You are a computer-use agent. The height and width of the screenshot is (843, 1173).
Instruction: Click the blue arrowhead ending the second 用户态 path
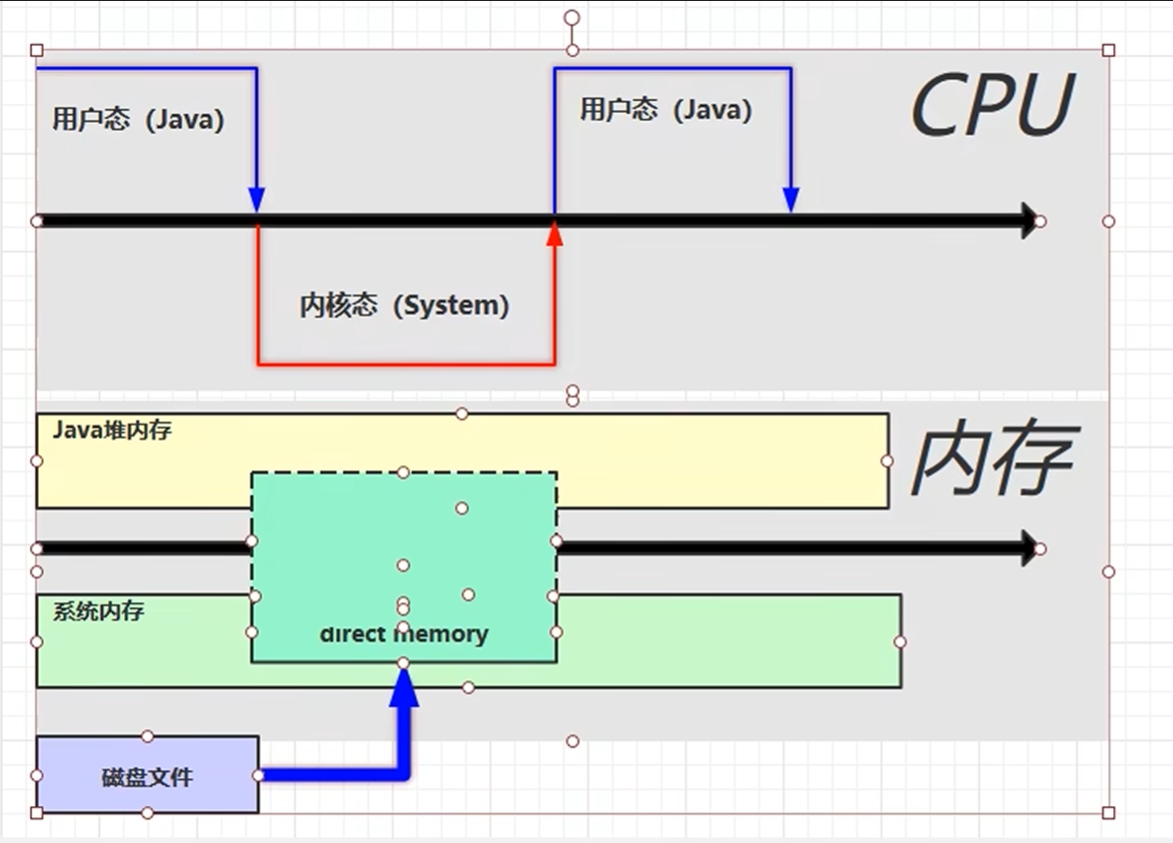pyautogui.click(x=791, y=200)
